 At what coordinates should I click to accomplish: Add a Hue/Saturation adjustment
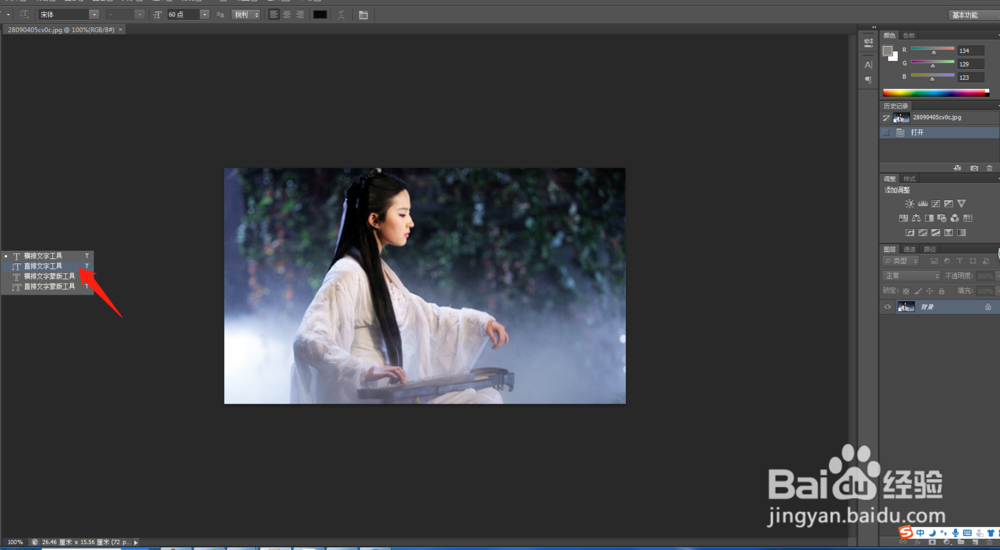903,218
